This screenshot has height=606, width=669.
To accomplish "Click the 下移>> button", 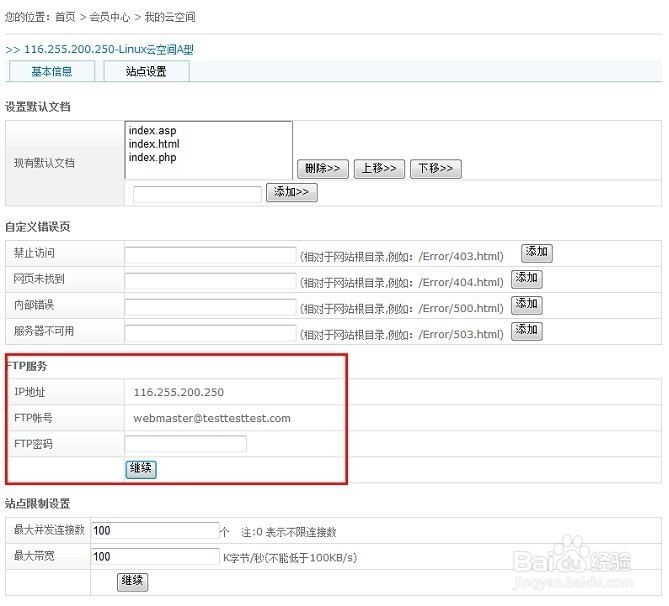I will (x=436, y=169).
